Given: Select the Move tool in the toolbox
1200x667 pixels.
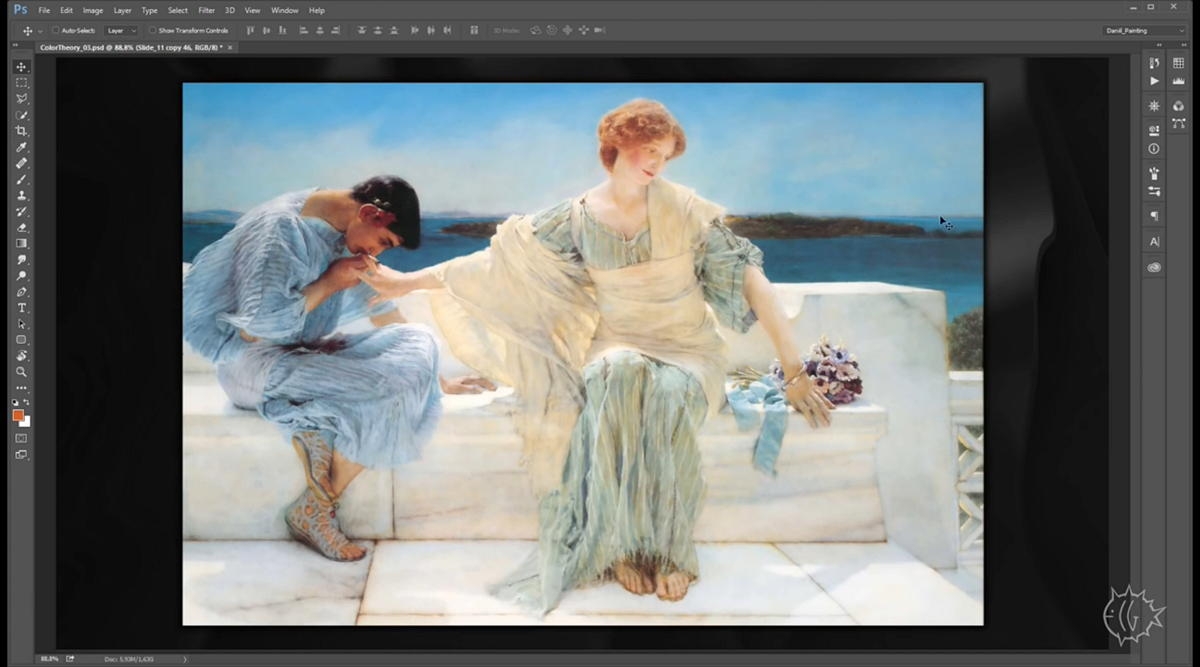Looking at the screenshot, I should pyautogui.click(x=21, y=67).
